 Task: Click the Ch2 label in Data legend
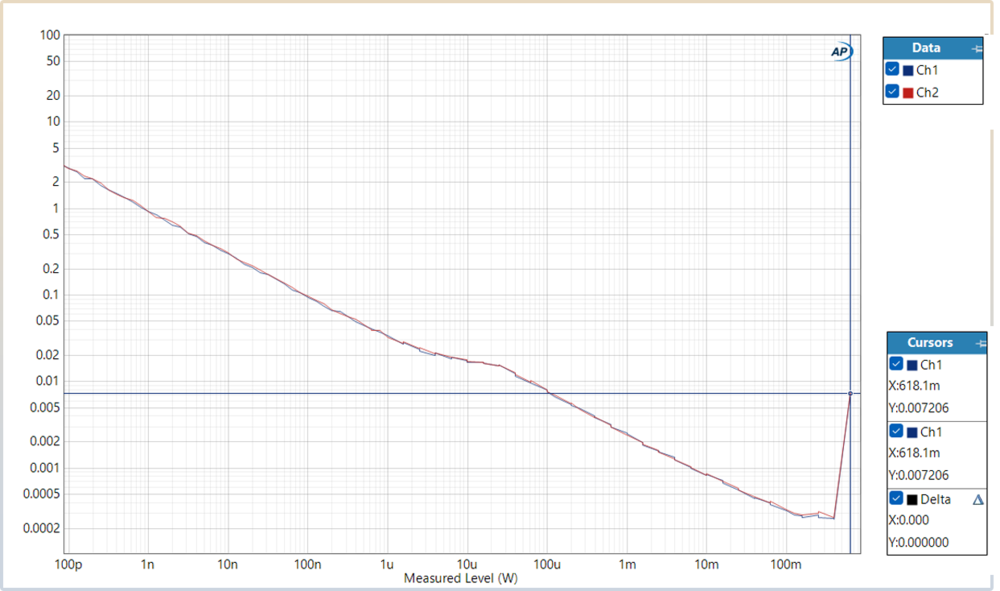coord(927,92)
